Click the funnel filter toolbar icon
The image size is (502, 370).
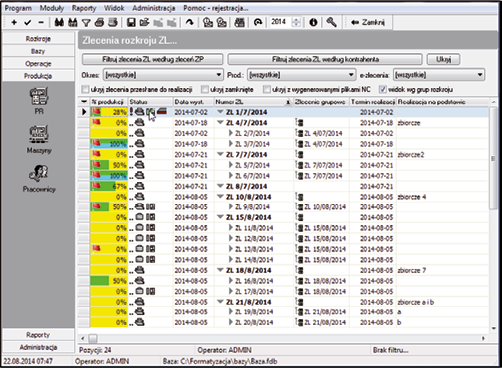(x=86, y=23)
